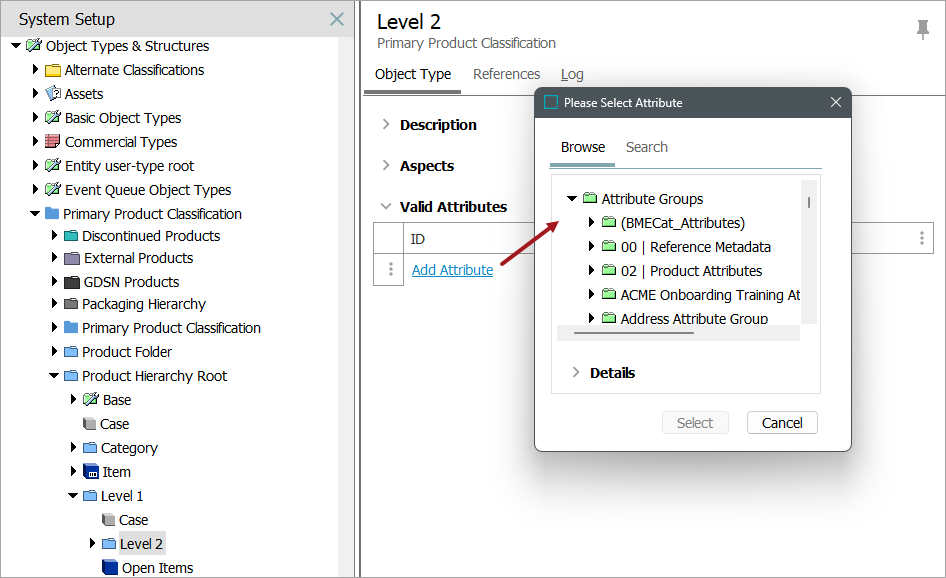Open the three-dot menu beside Add Attribute

391,270
